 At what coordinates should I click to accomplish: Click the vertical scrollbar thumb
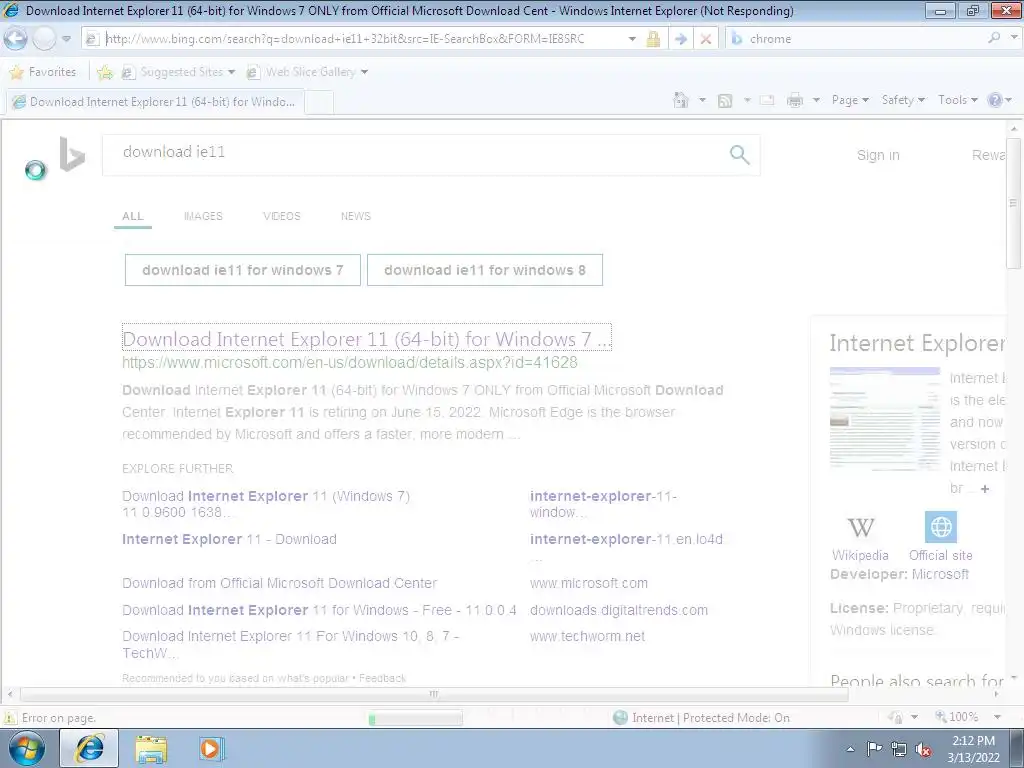(1013, 203)
